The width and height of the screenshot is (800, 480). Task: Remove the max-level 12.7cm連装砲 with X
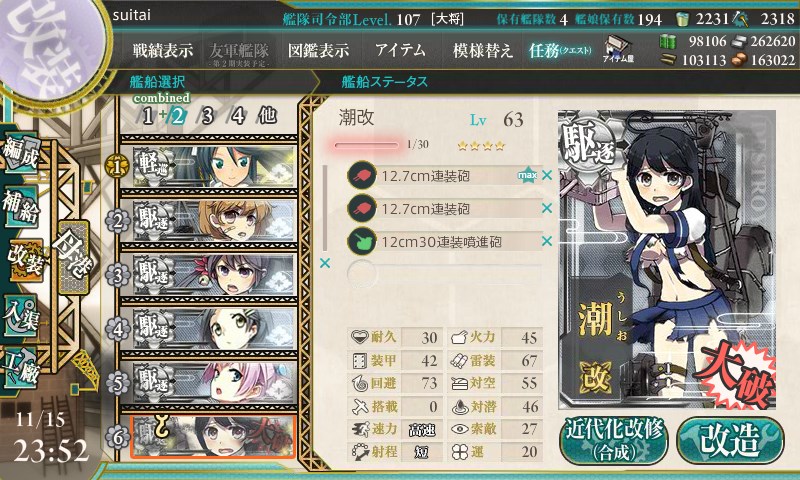click(547, 175)
